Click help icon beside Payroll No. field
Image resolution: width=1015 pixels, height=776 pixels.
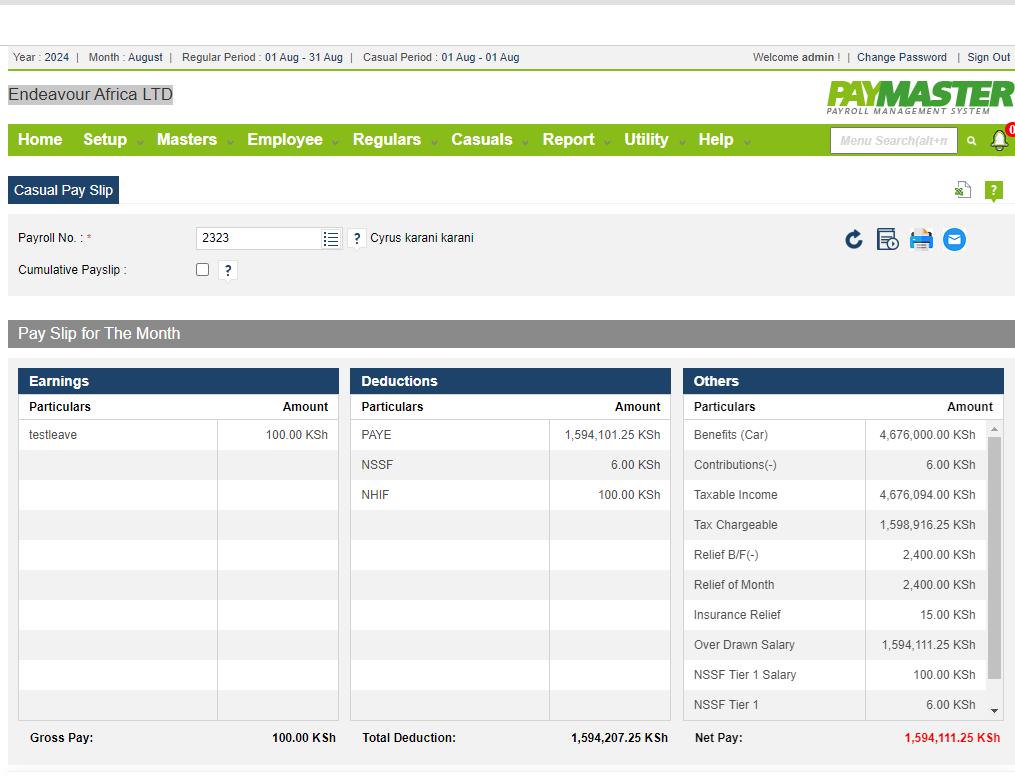pyautogui.click(x=357, y=239)
